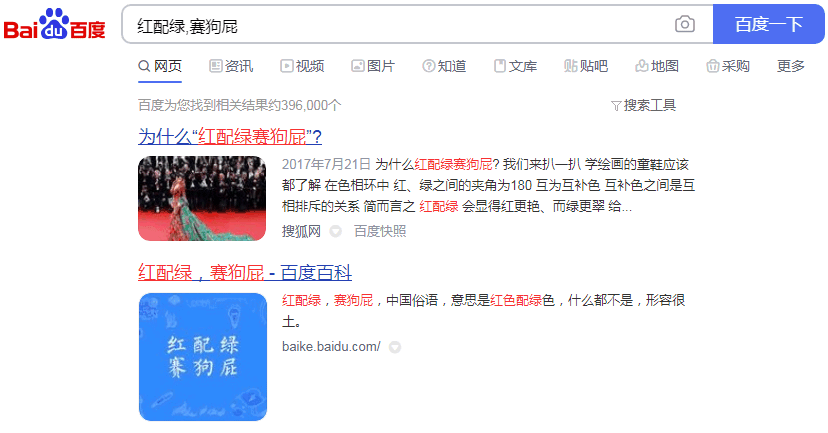Switch to the 资讯 tab
The height and width of the screenshot is (433, 828).
point(231,66)
